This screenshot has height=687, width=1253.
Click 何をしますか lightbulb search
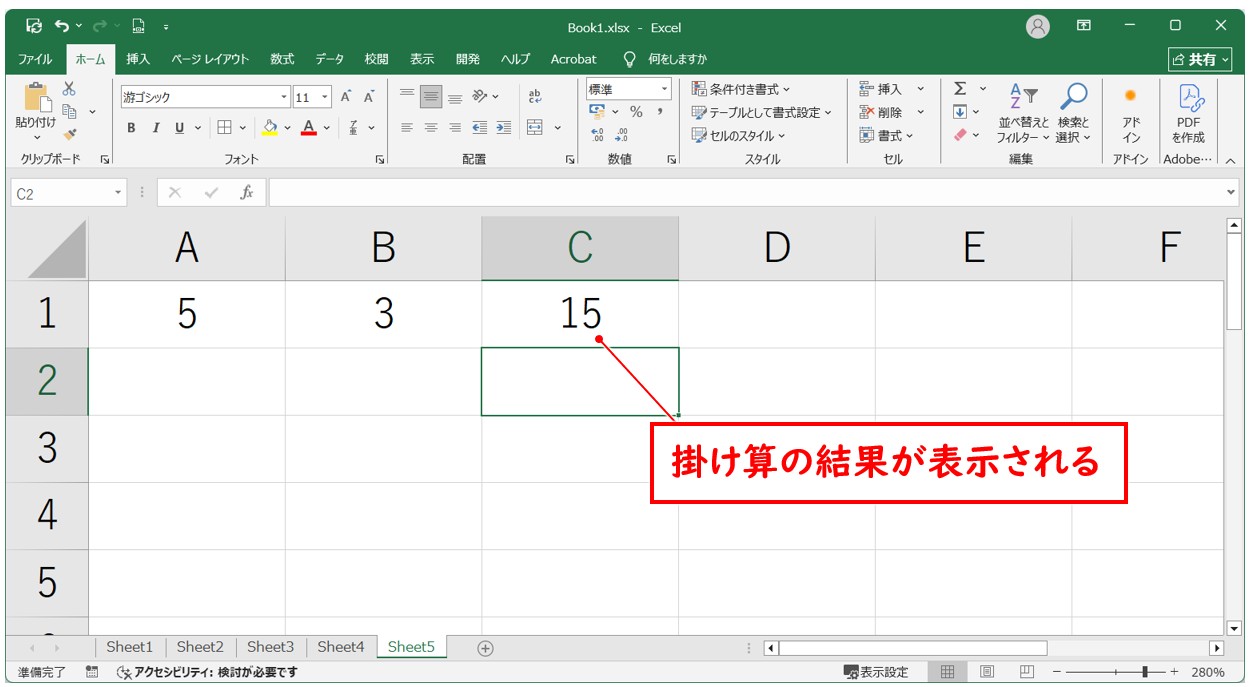point(665,59)
